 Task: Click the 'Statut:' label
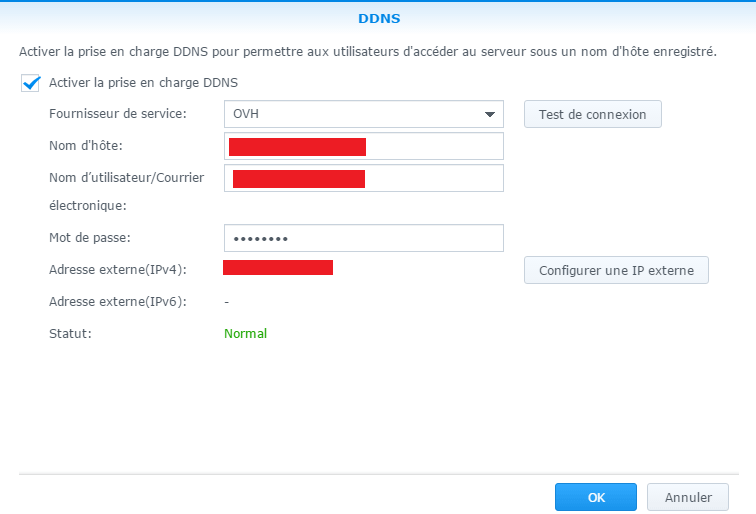click(x=70, y=334)
